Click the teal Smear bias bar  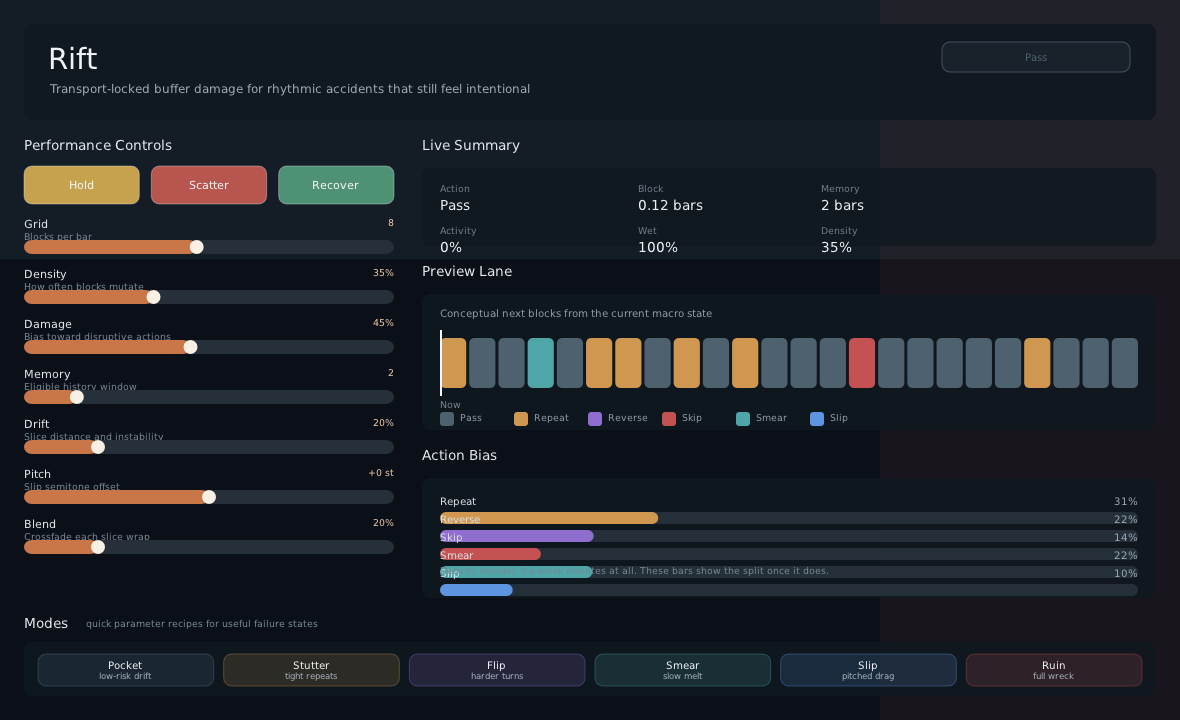[516, 572]
